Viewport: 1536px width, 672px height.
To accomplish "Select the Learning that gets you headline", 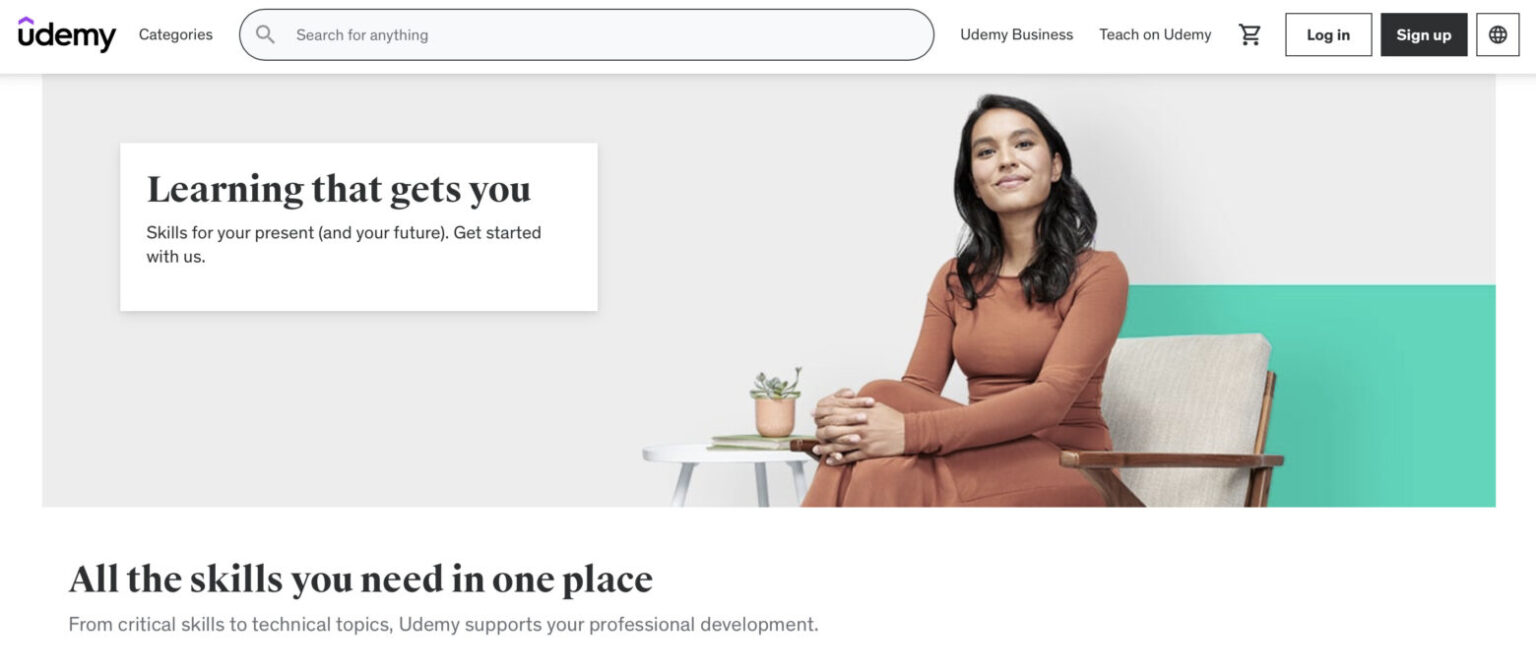I will 339,190.
